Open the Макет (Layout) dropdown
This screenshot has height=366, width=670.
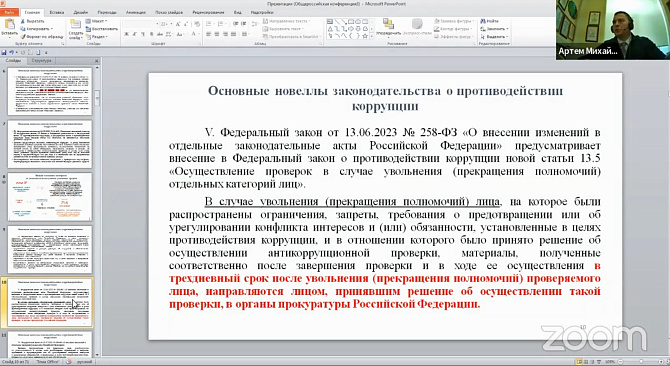coord(97,21)
